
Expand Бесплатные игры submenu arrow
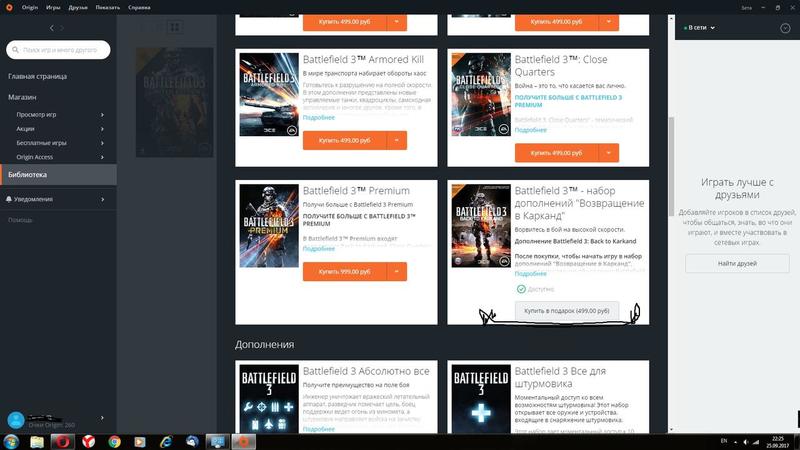103,143
